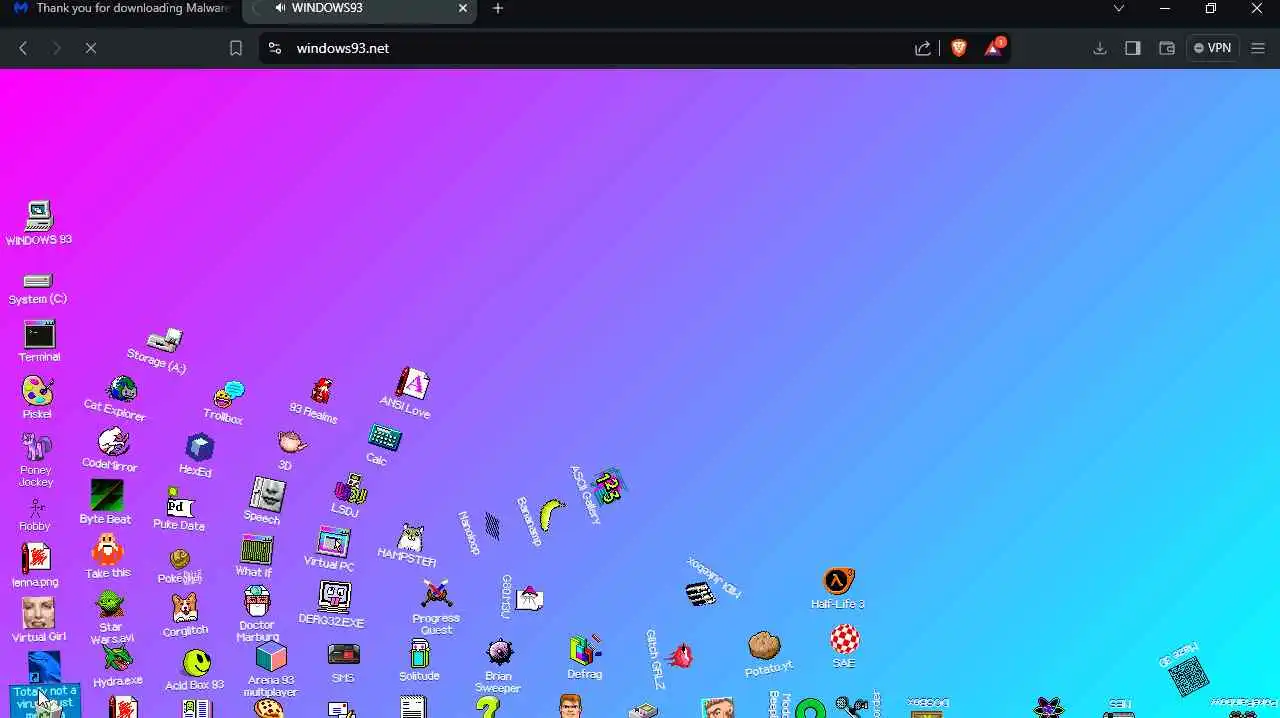Launch the Nanoloop icon

tap(492, 525)
